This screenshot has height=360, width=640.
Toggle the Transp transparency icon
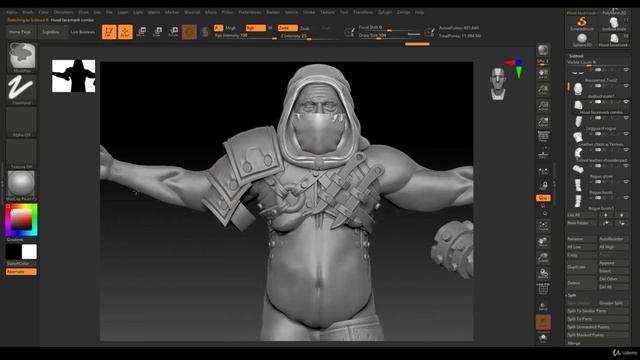point(543,306)
